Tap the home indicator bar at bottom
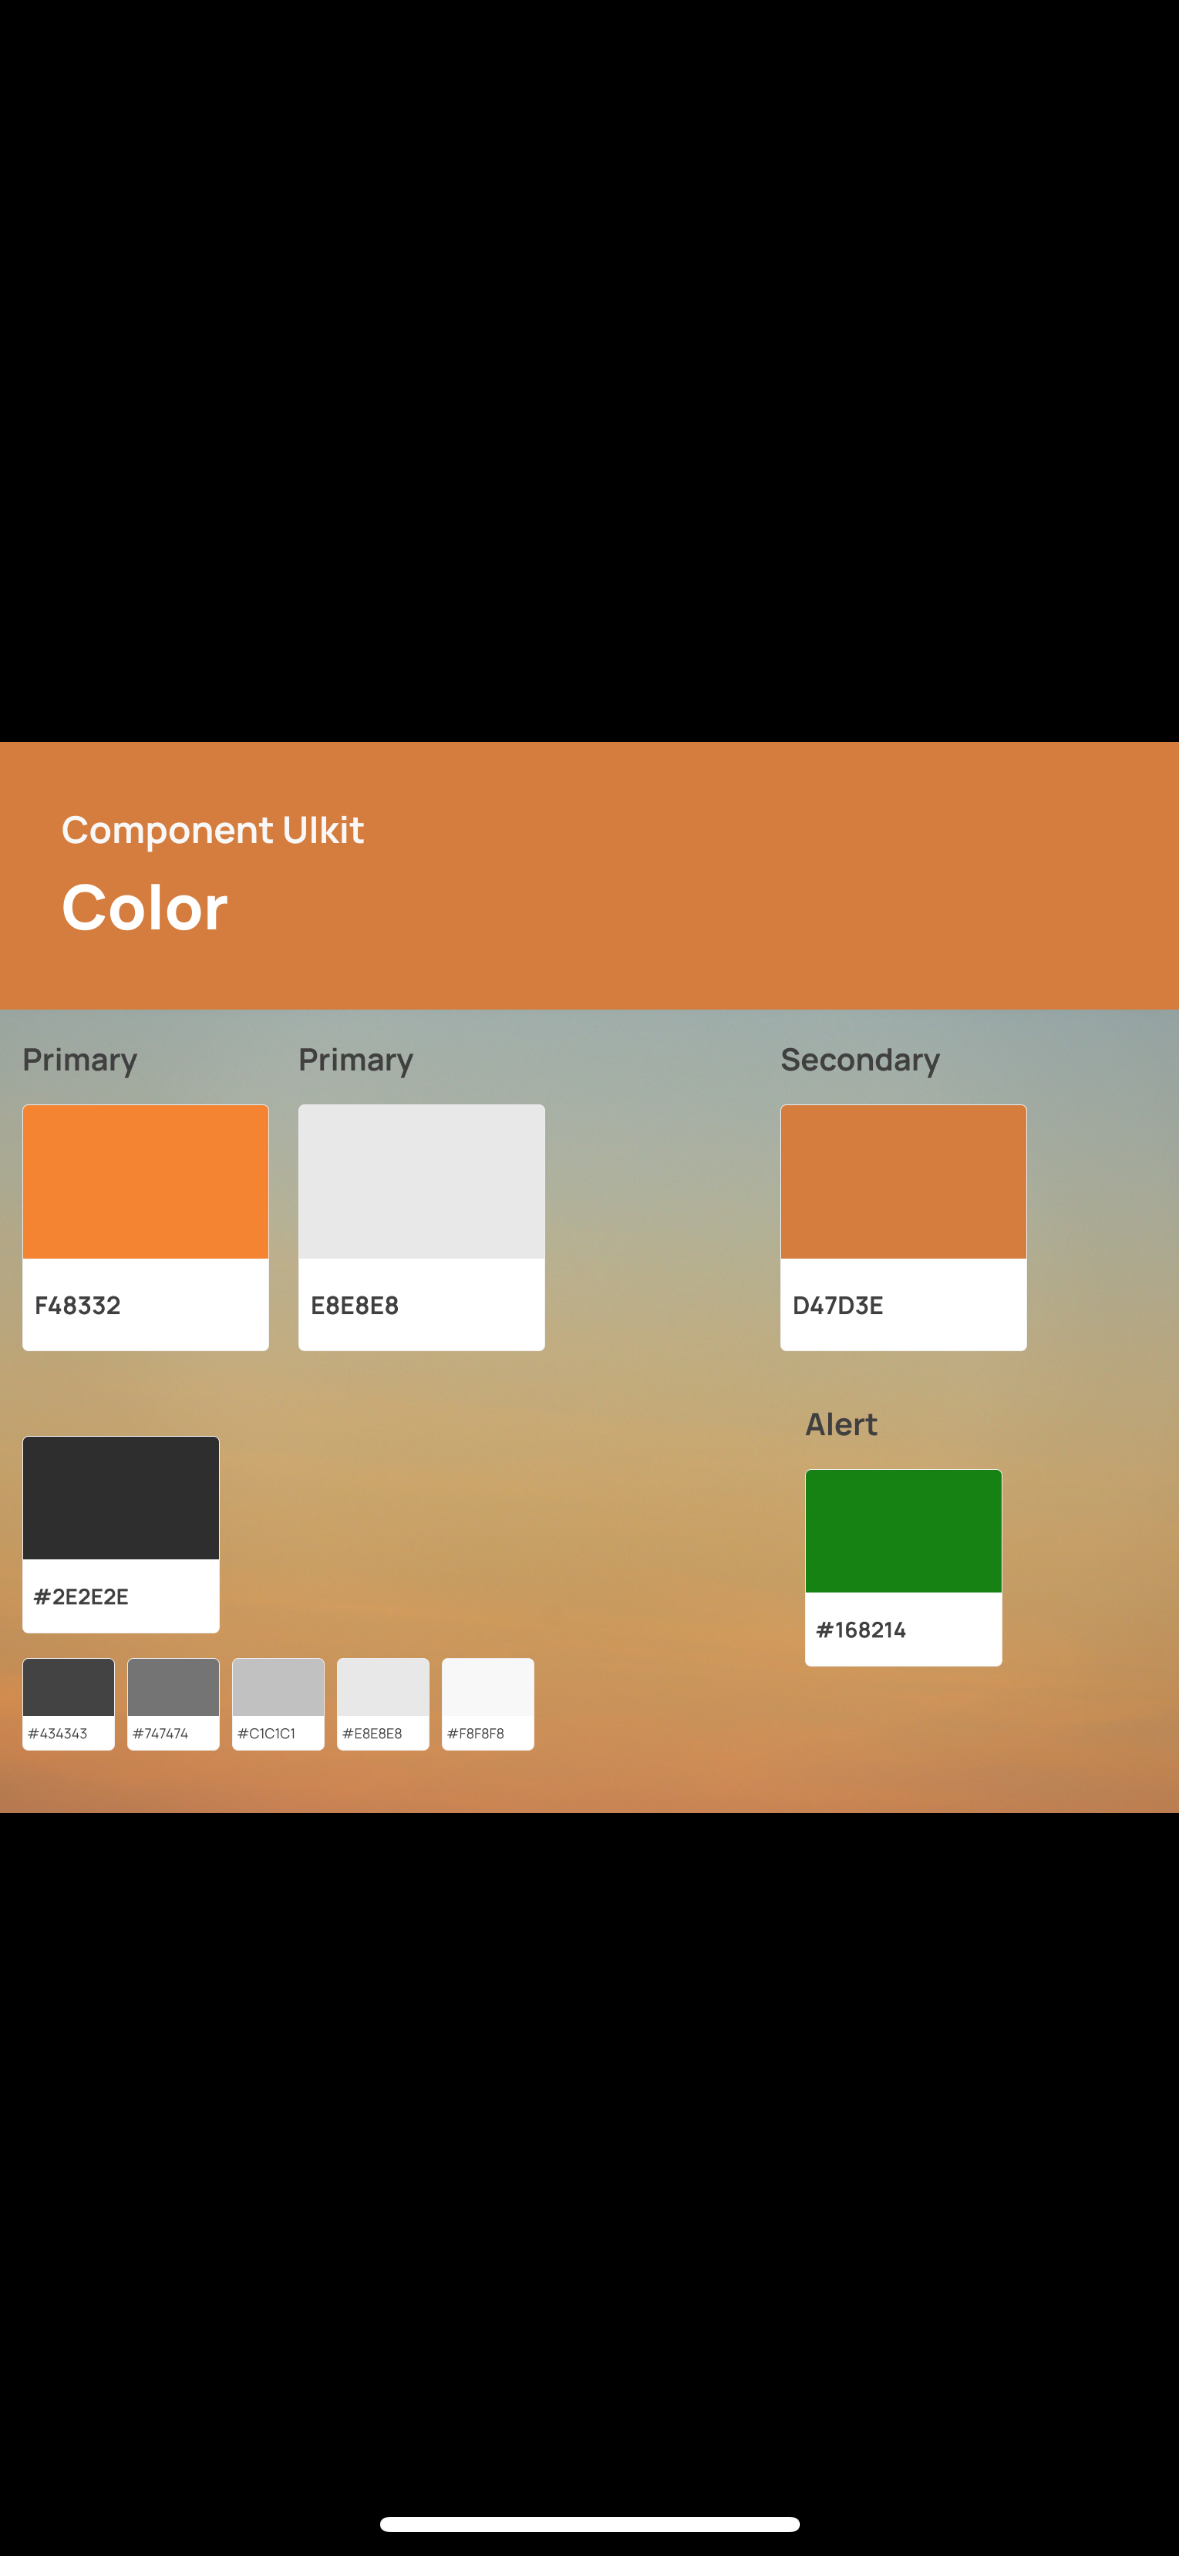 point(590,2524)
